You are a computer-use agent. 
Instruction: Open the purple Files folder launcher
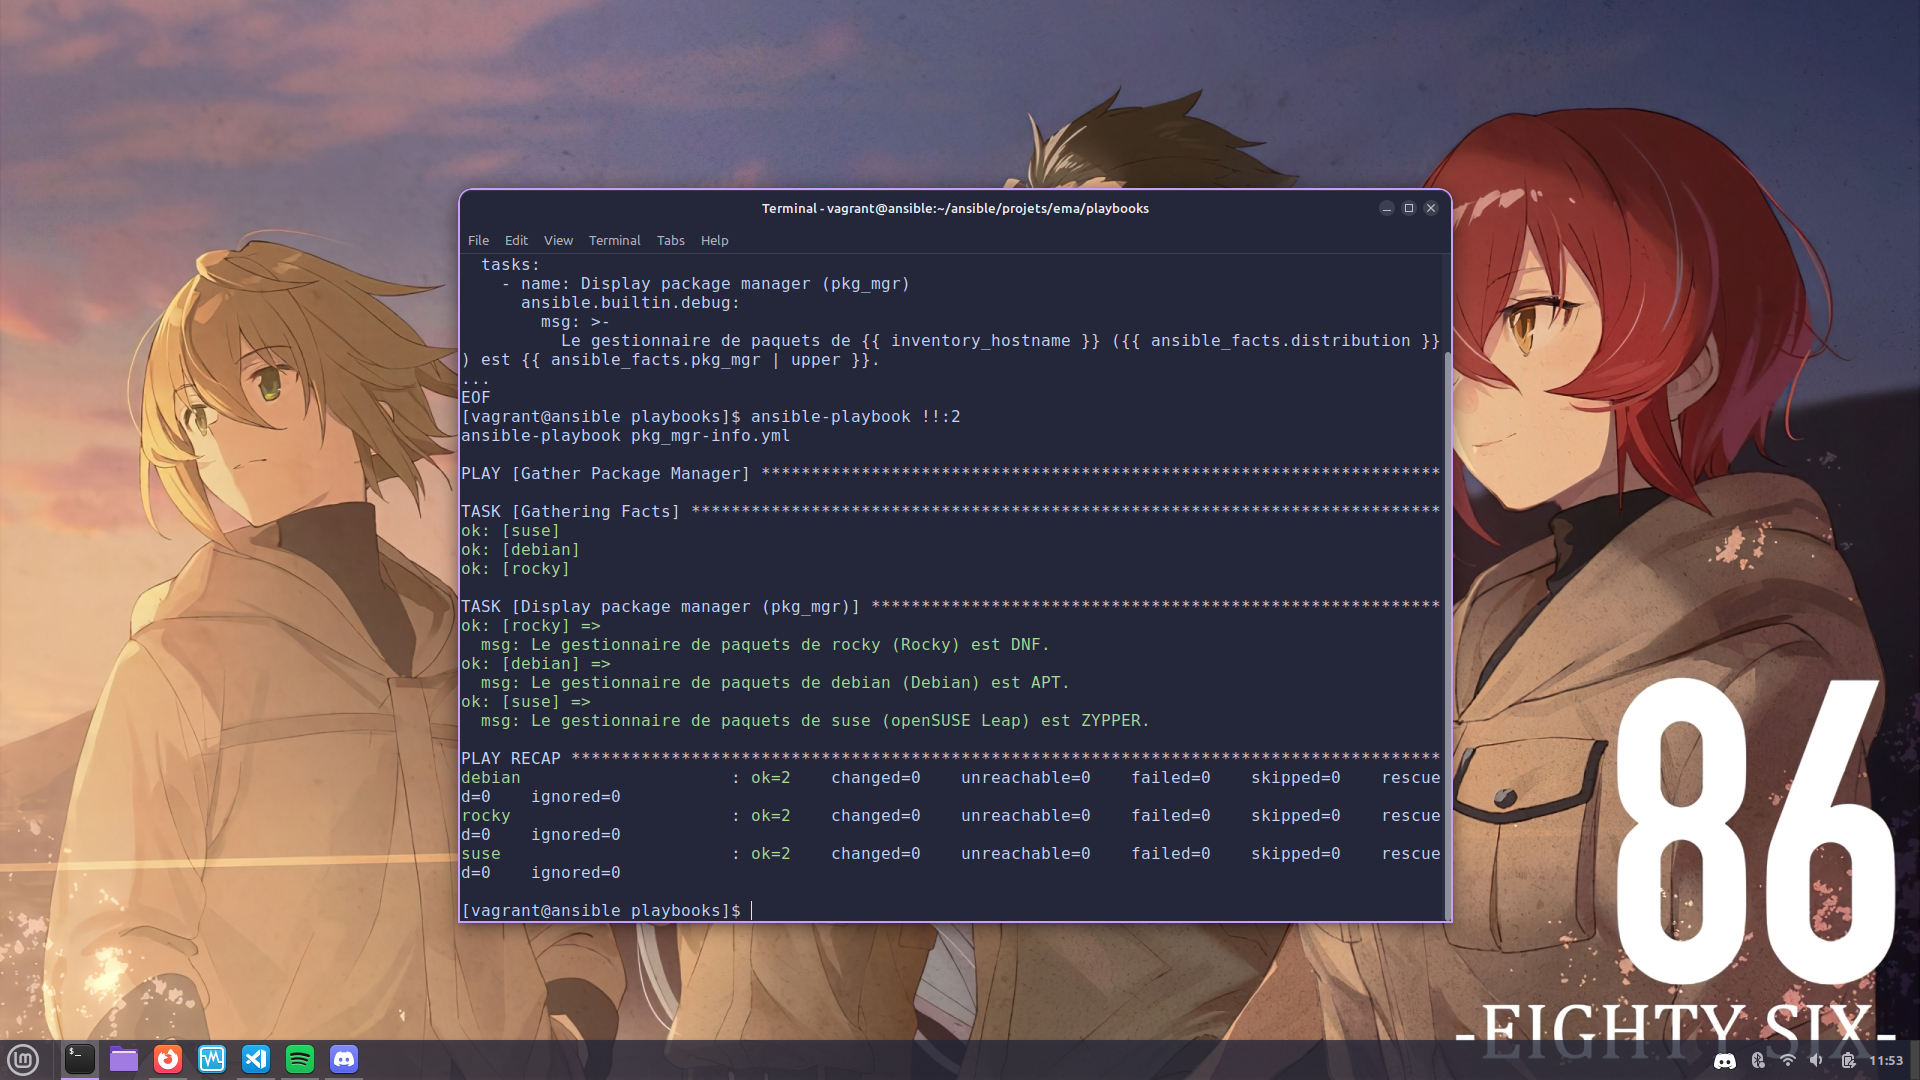[x=124, y=1059]
